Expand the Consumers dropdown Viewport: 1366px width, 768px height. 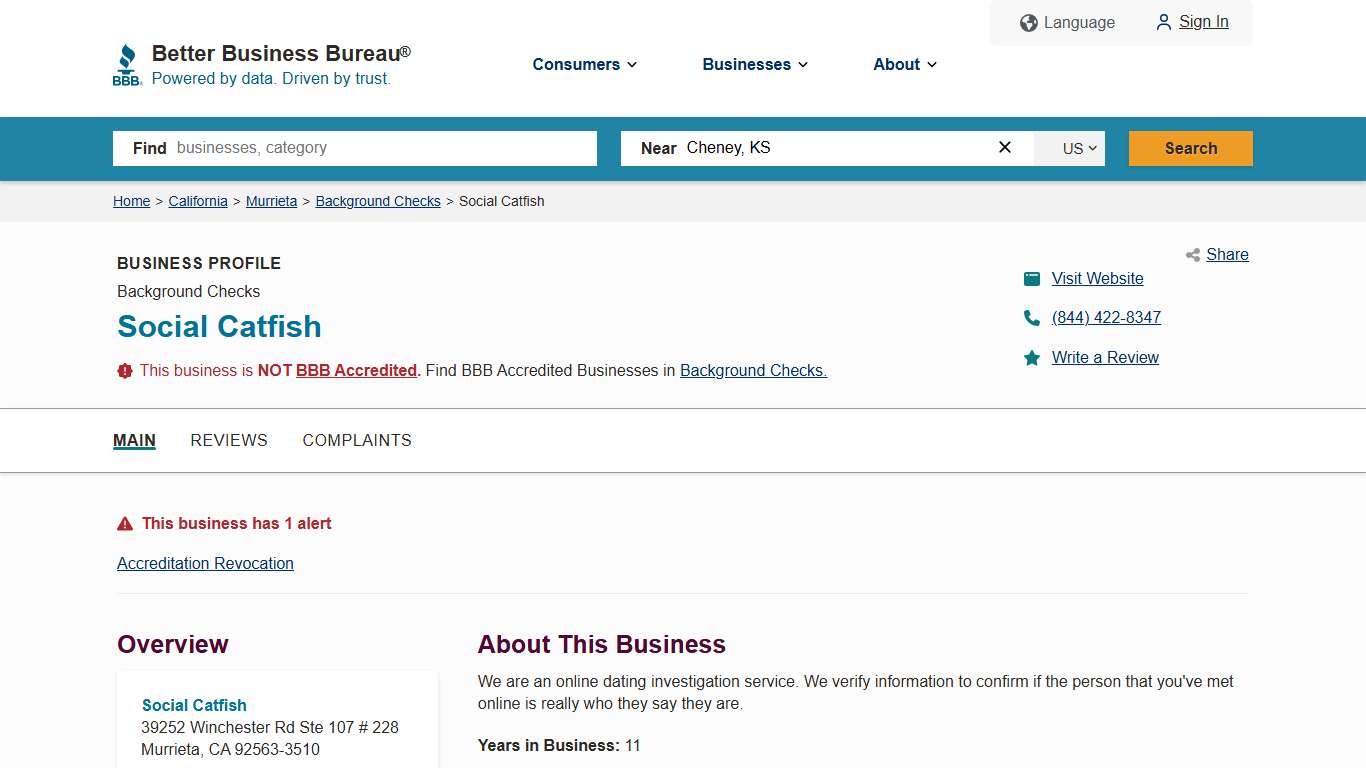coord(584,64)
